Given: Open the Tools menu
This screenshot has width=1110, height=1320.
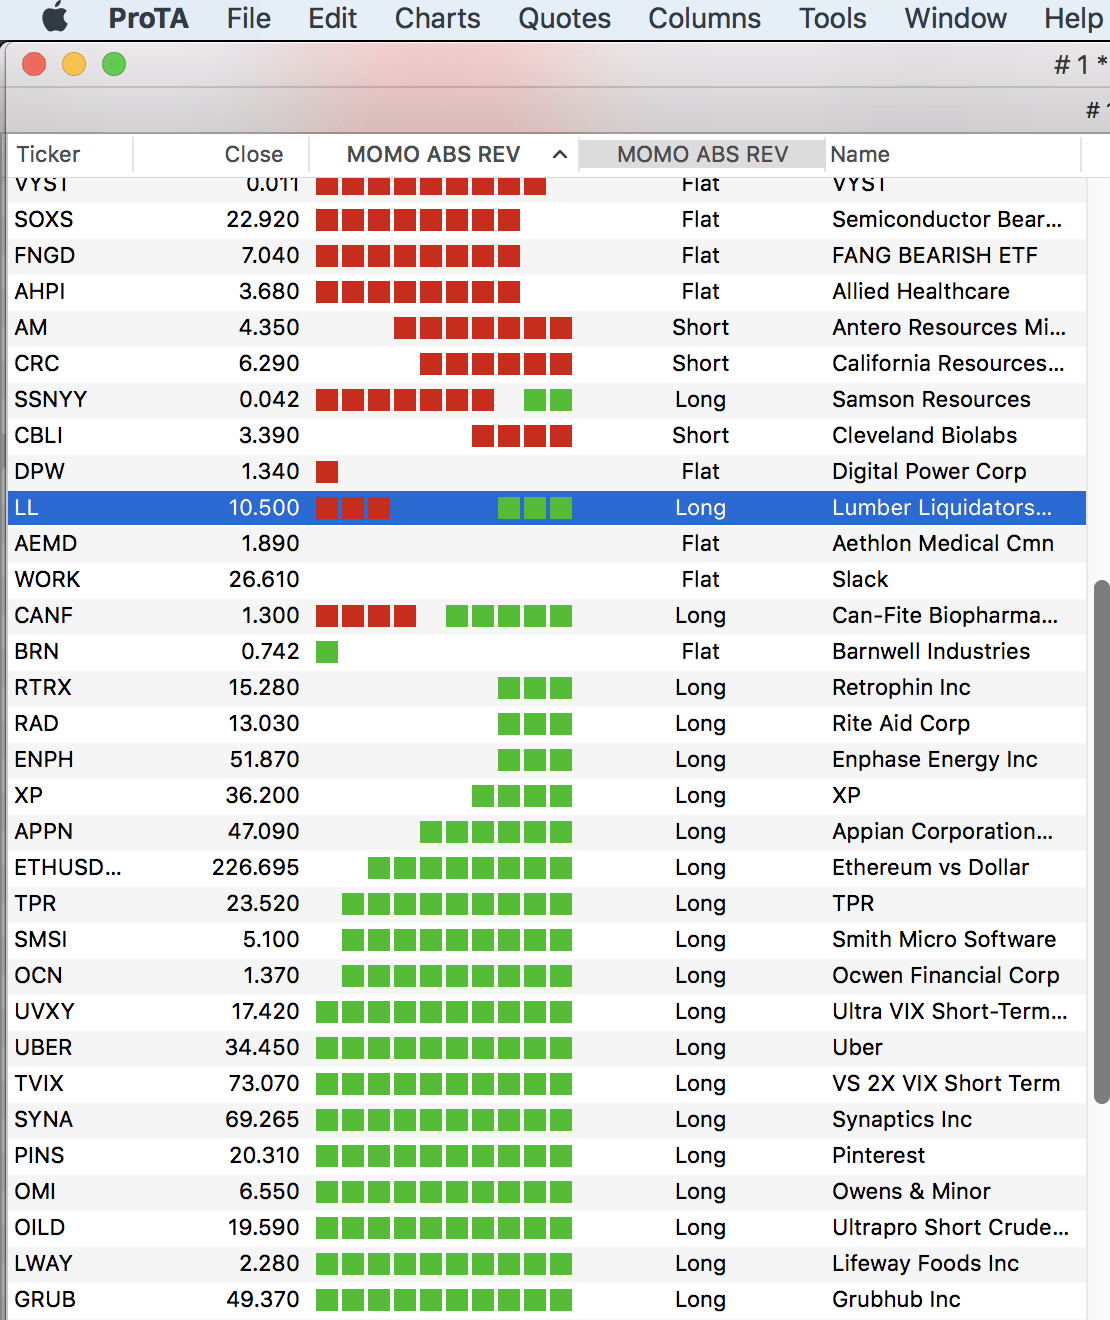Looking at the screenshot, I should tap(832, 18).
